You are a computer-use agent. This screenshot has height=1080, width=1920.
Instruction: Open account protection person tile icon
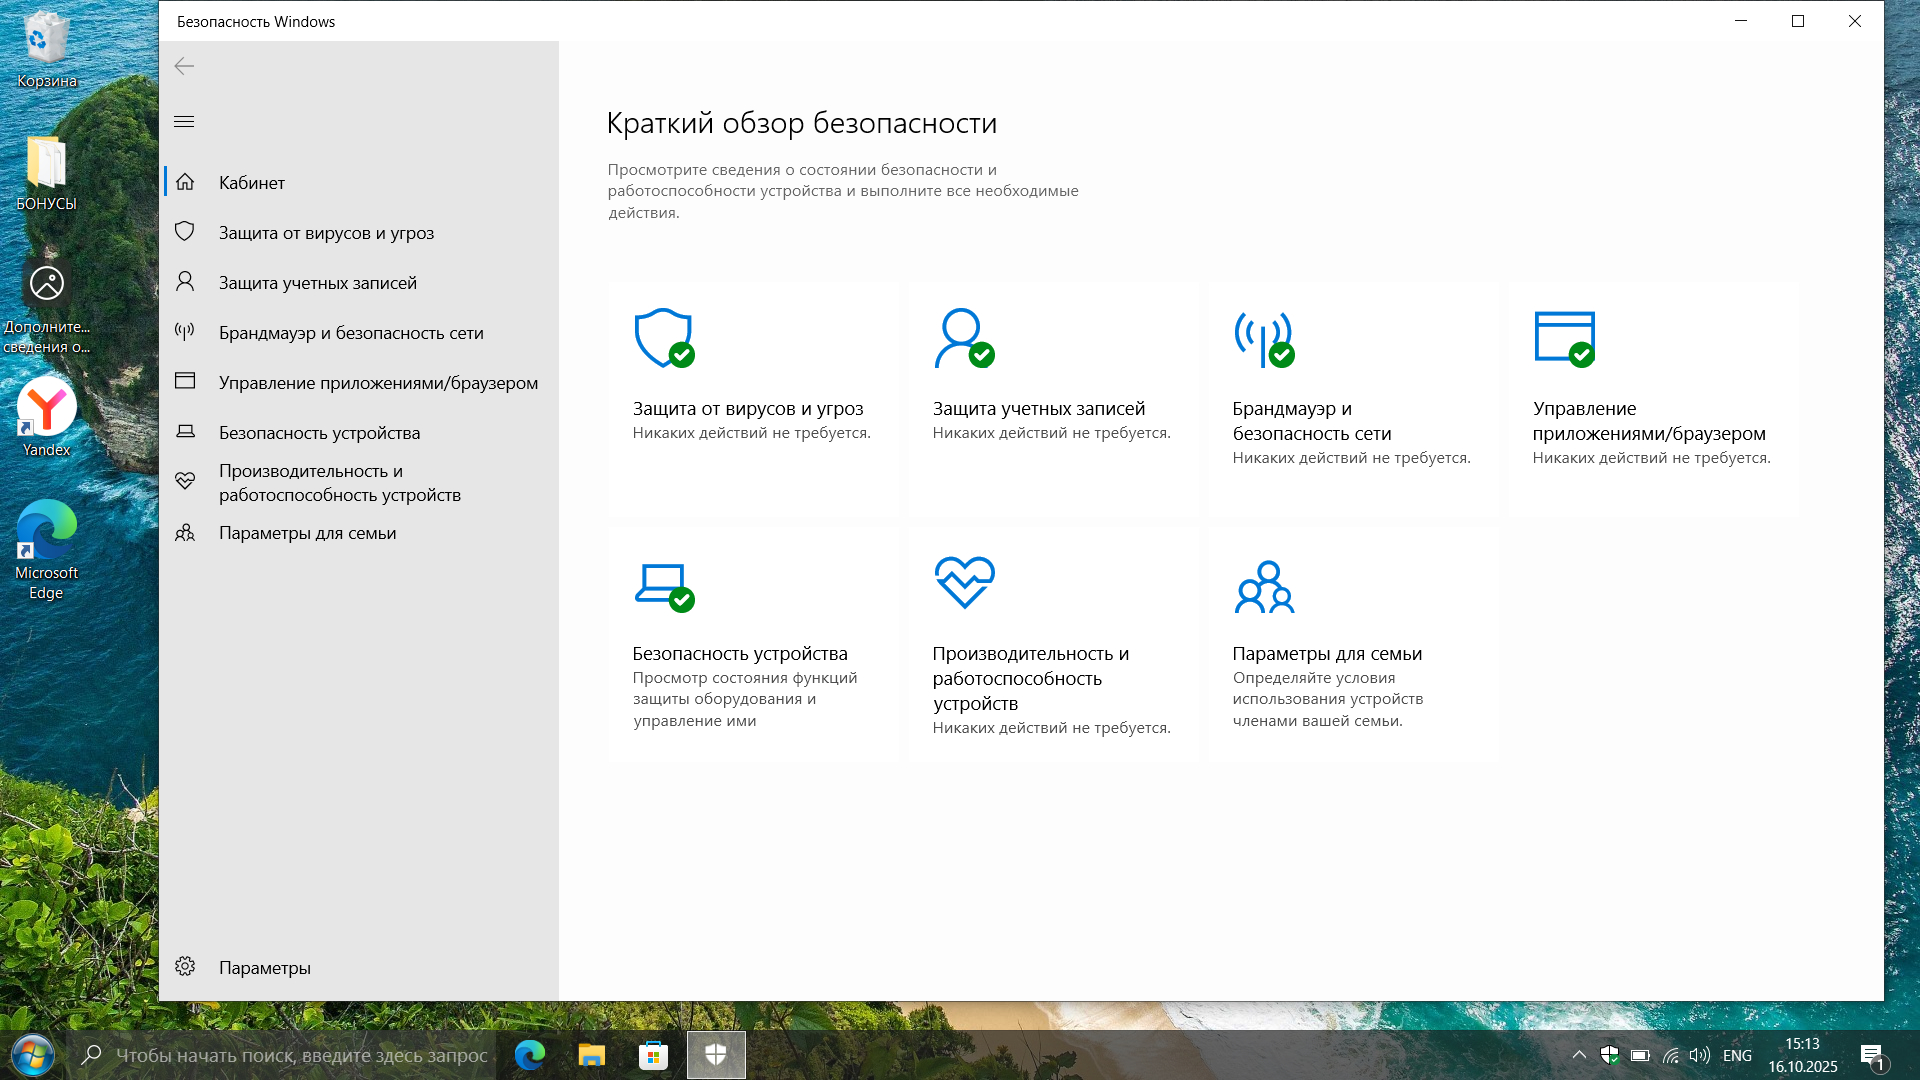(x=962, y=338)
